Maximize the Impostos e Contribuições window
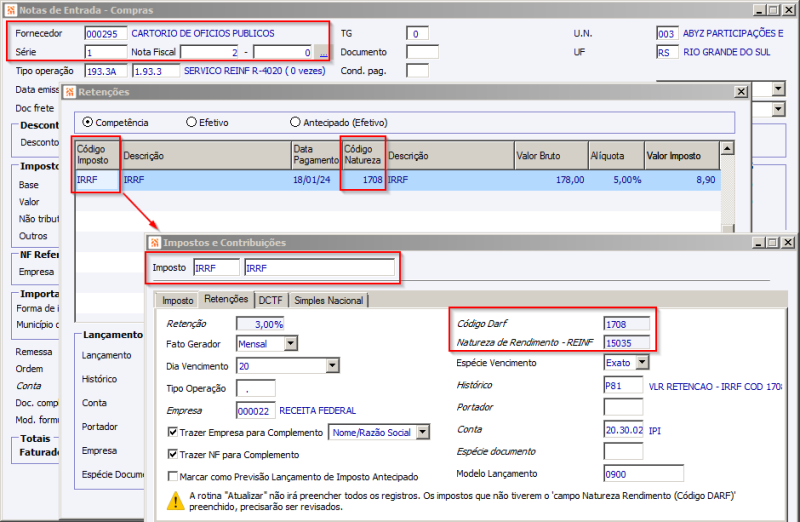800x522 pixels. 772,242
